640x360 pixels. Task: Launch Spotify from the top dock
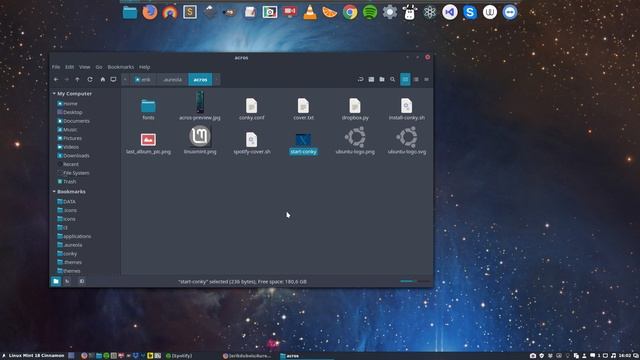(370, 12)
